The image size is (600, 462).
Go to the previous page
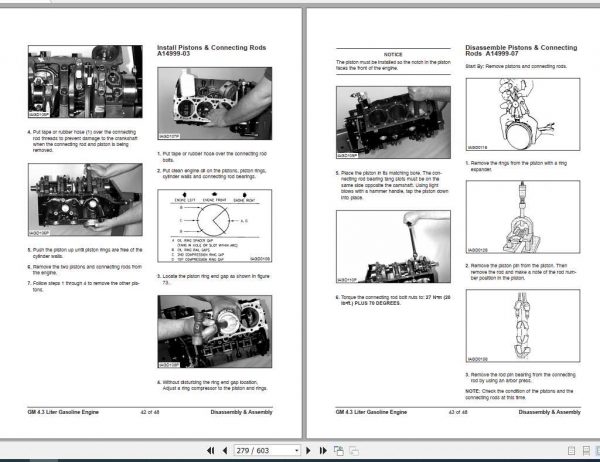point(225,451)
